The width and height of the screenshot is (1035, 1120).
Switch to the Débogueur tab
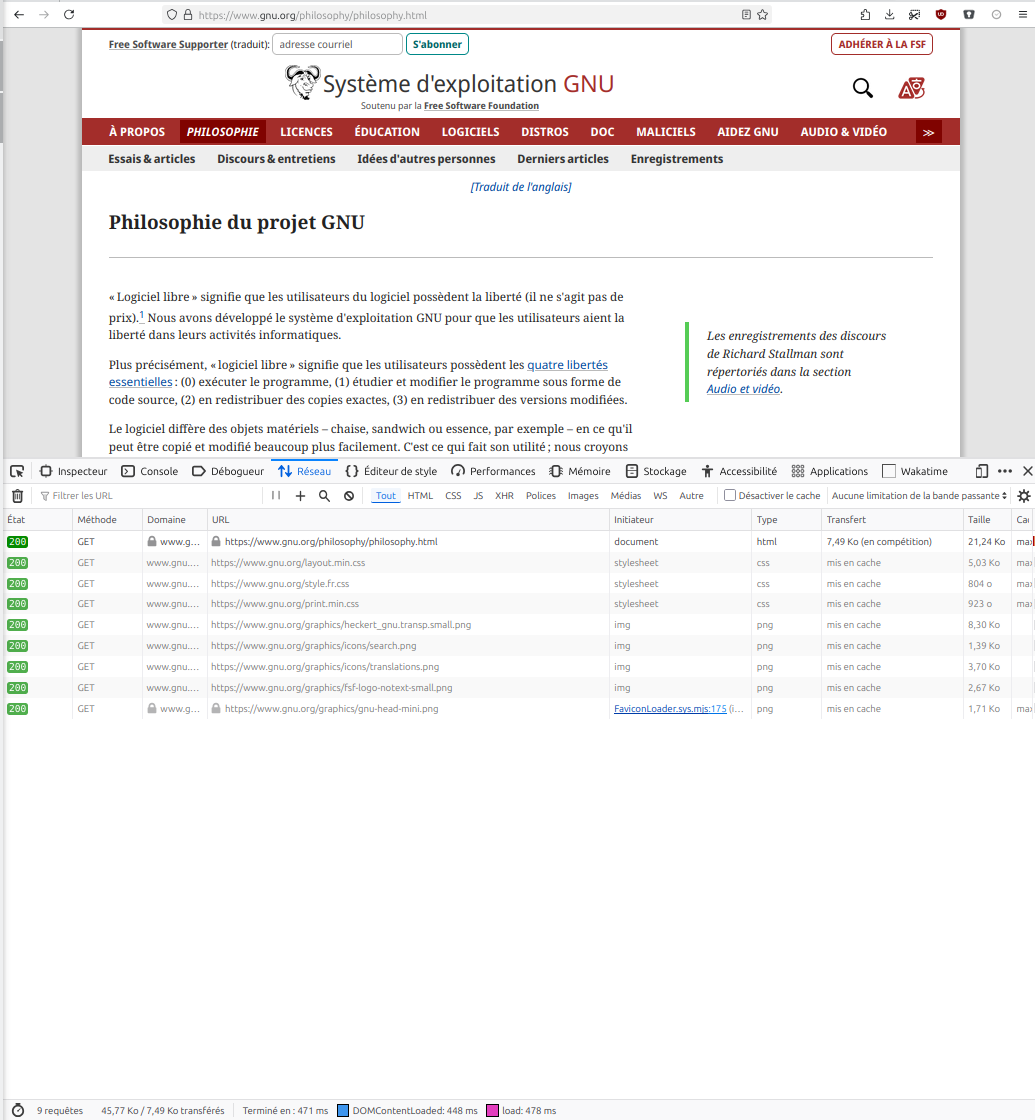[x=228, y=471]
